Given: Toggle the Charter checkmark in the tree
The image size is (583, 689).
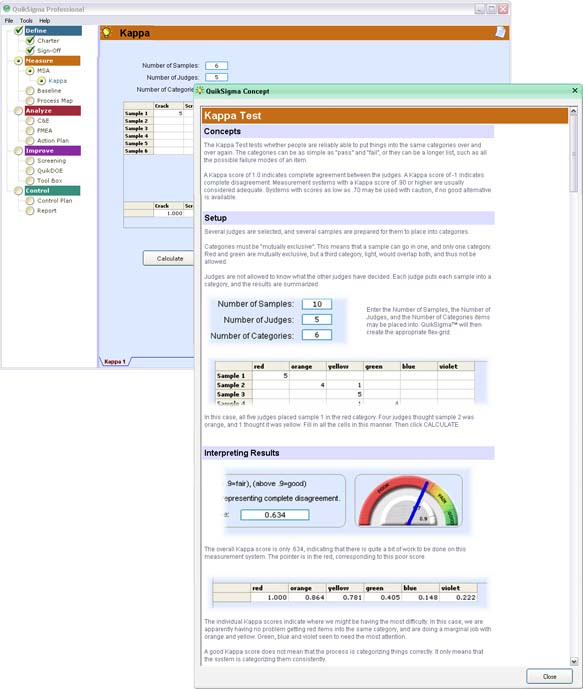Looking at the screenshot, I should 30,40.
